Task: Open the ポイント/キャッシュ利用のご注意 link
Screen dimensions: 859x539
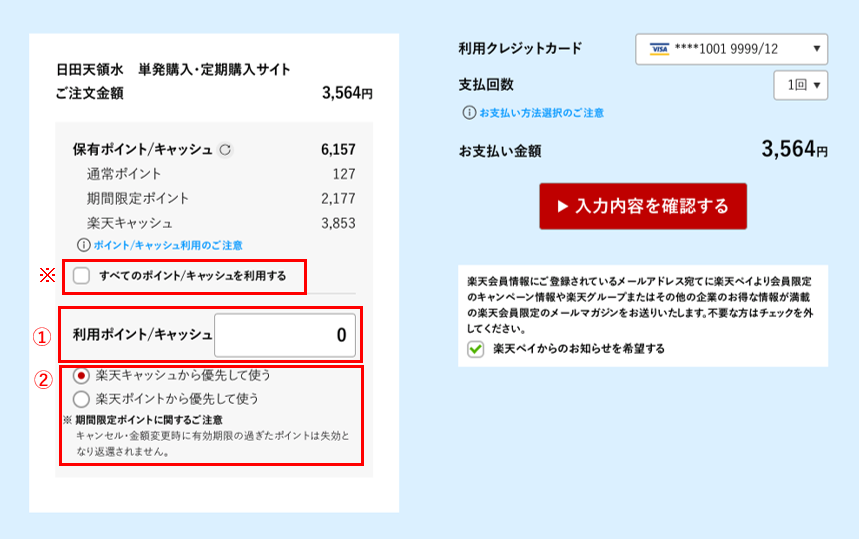Action: tap(168, 245)
